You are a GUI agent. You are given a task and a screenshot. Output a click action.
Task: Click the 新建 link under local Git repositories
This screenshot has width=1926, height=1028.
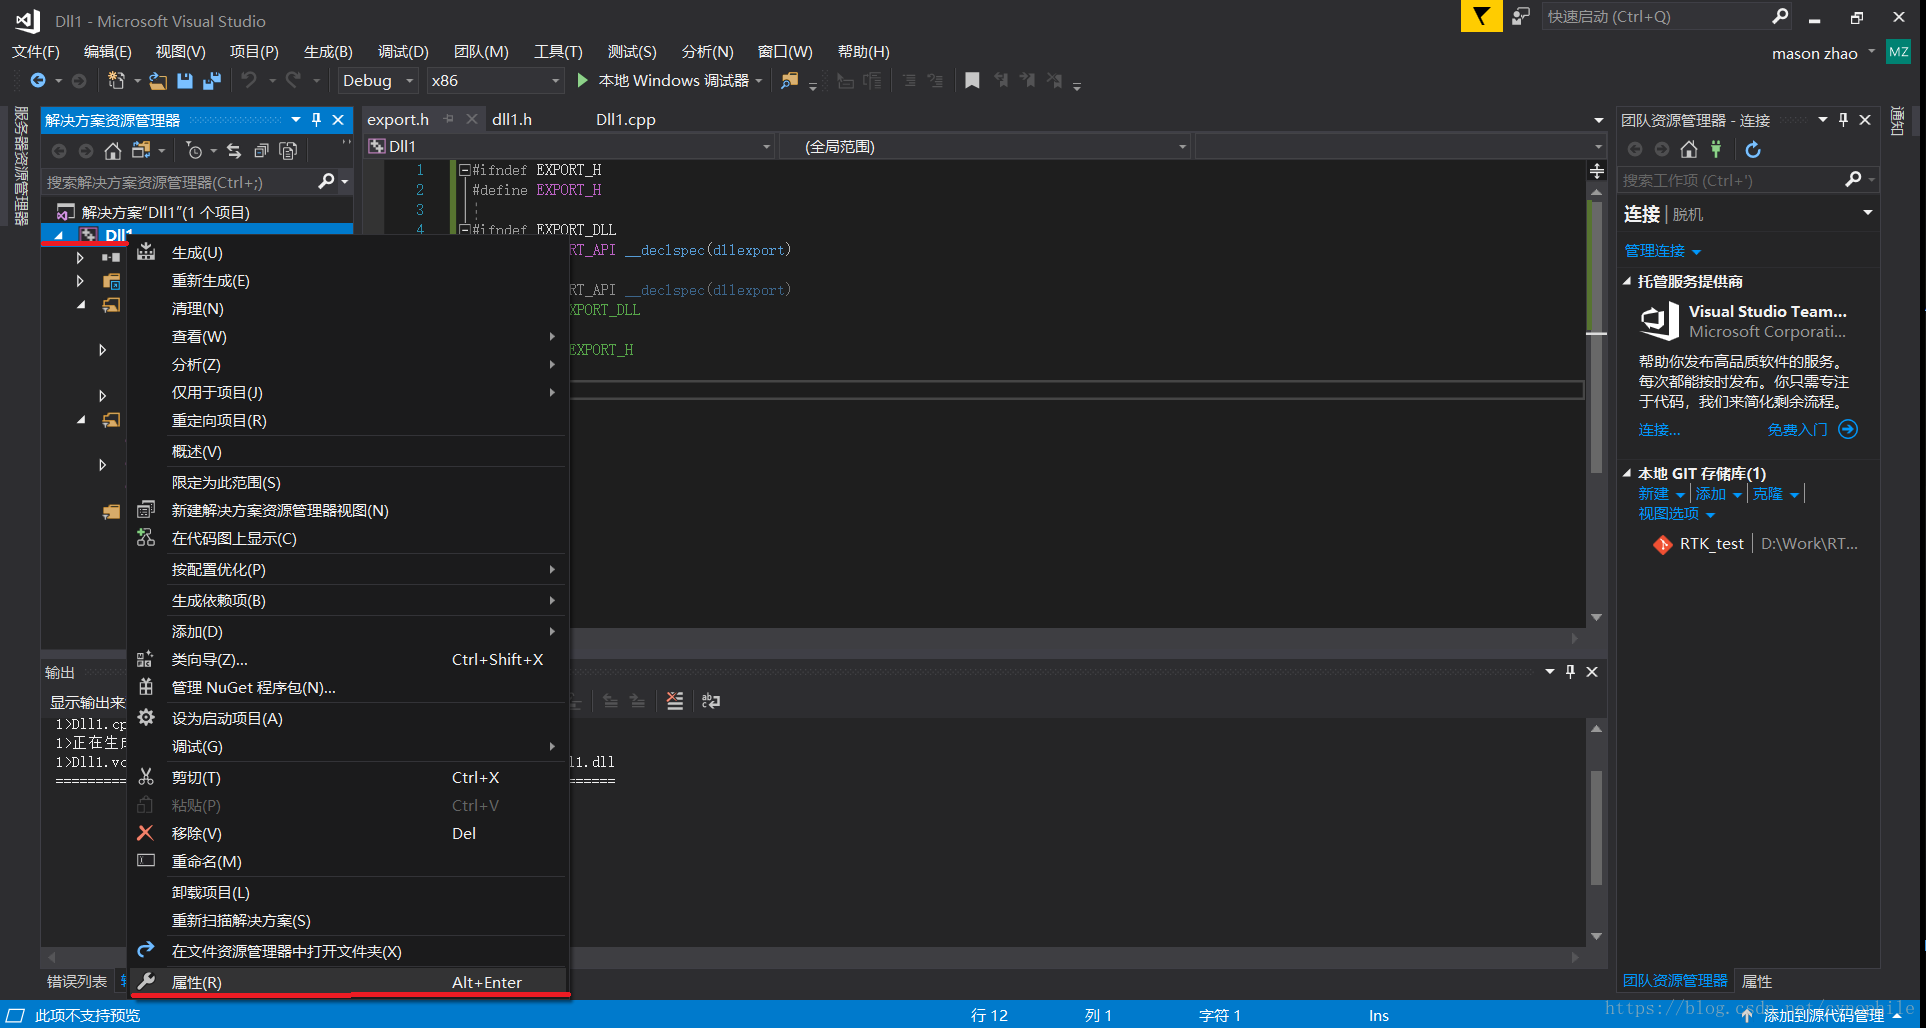[1653, 494]
